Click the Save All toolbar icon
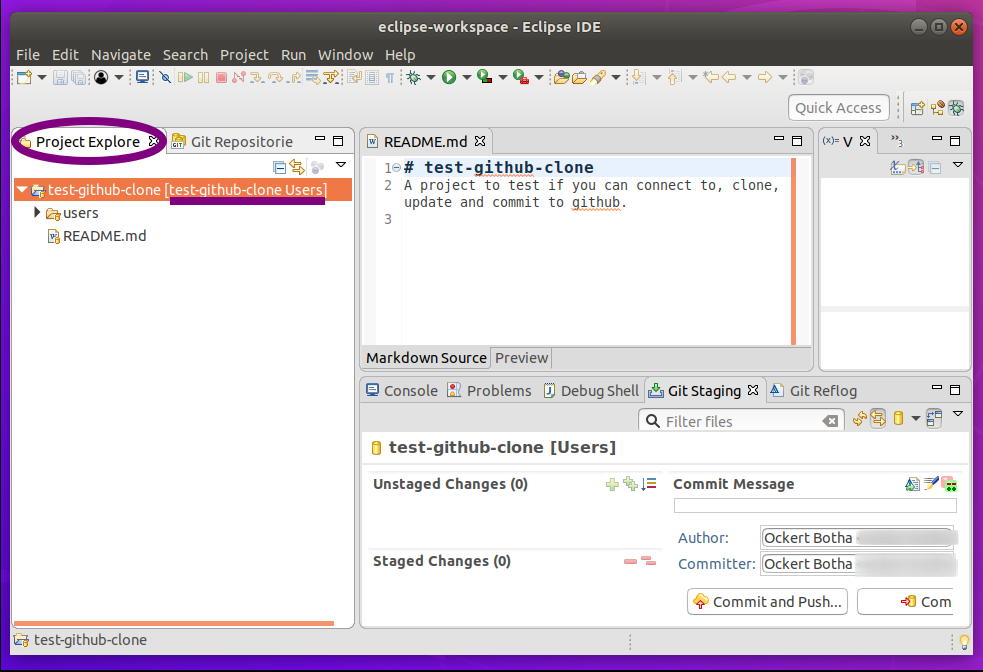Viewport: 983px width, 672px height. (x=78, y=77)
